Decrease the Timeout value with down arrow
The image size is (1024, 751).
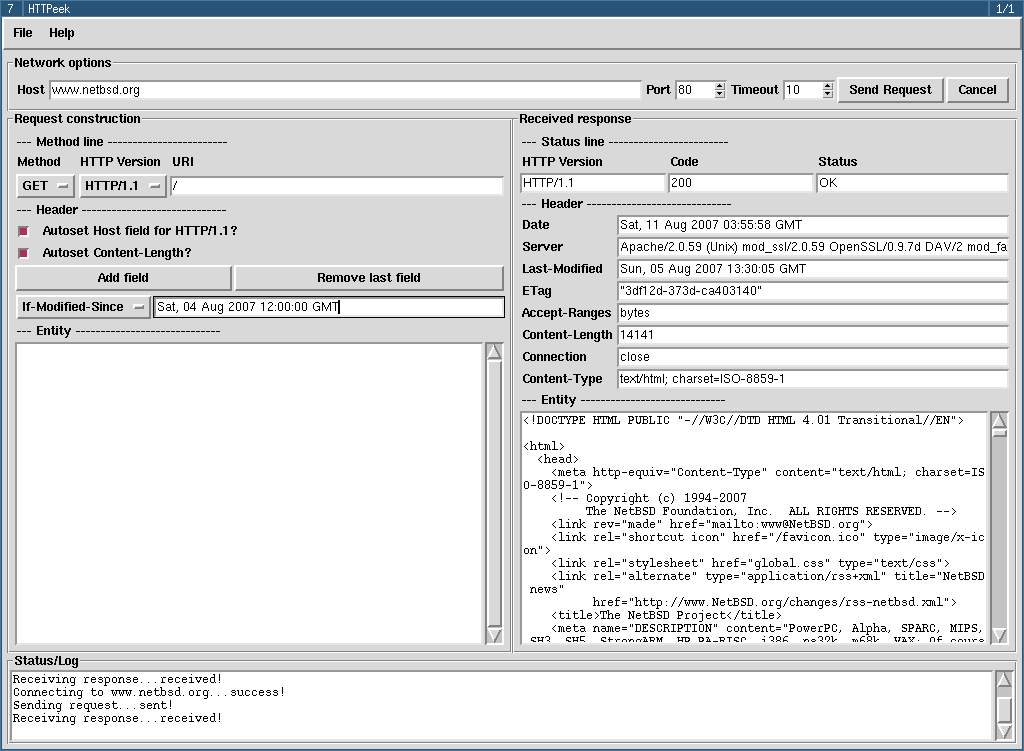828,95
